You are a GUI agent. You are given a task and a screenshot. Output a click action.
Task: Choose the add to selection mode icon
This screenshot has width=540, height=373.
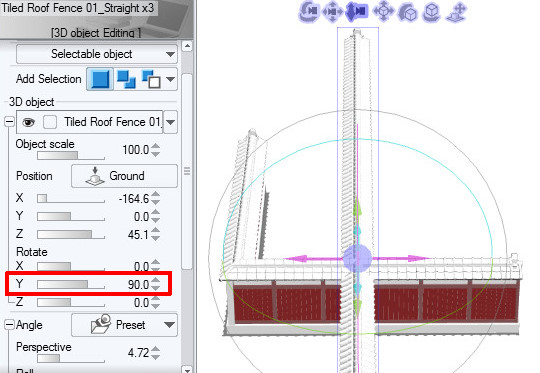pyautogui.click(x=126, y=79)
